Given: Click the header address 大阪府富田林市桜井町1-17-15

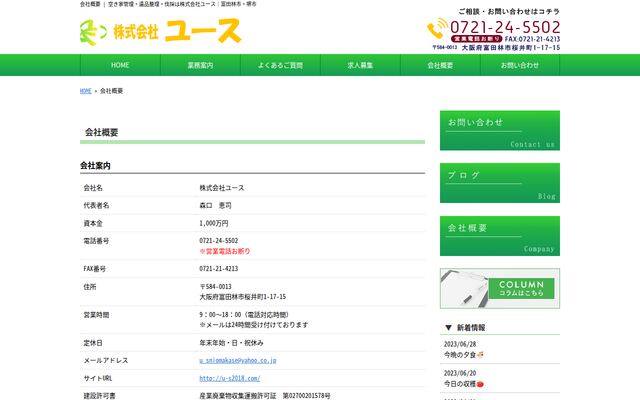Looking at the screenshot, I should click(511, 48).
